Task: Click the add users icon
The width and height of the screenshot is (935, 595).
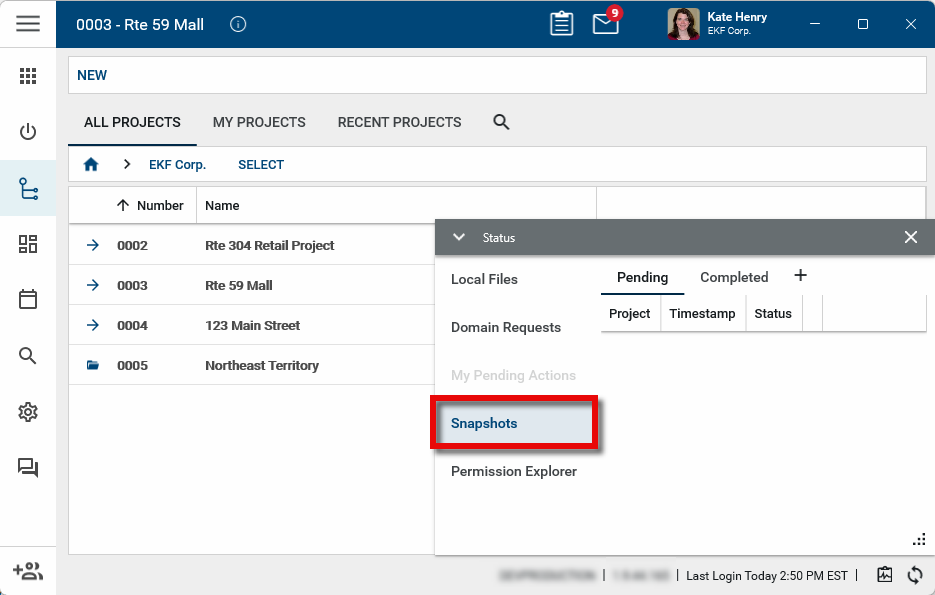Action: (28, 571)
